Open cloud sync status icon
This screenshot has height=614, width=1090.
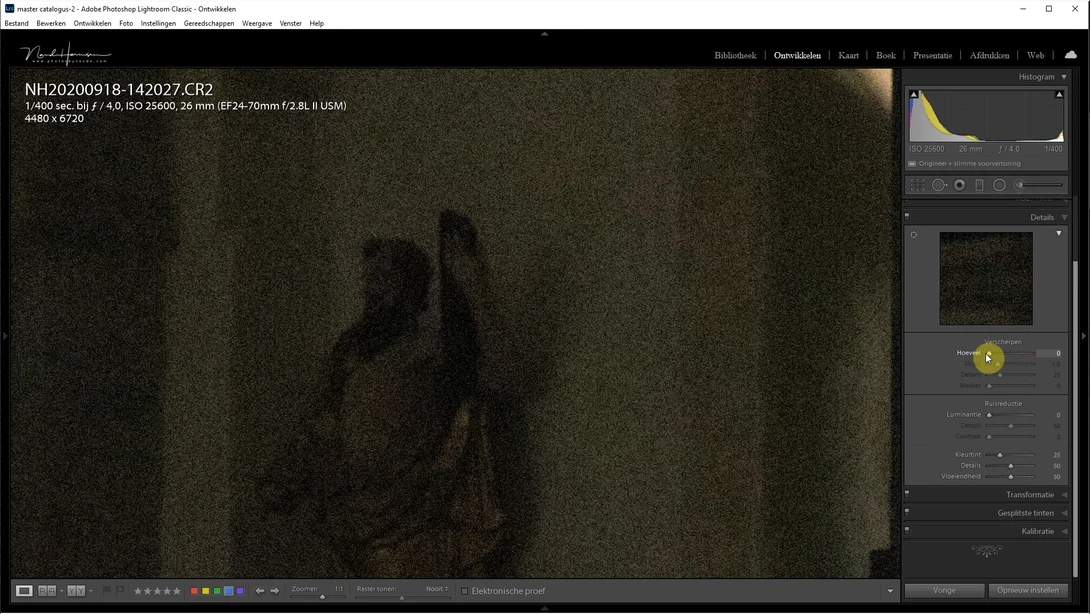coord(1071,55)
